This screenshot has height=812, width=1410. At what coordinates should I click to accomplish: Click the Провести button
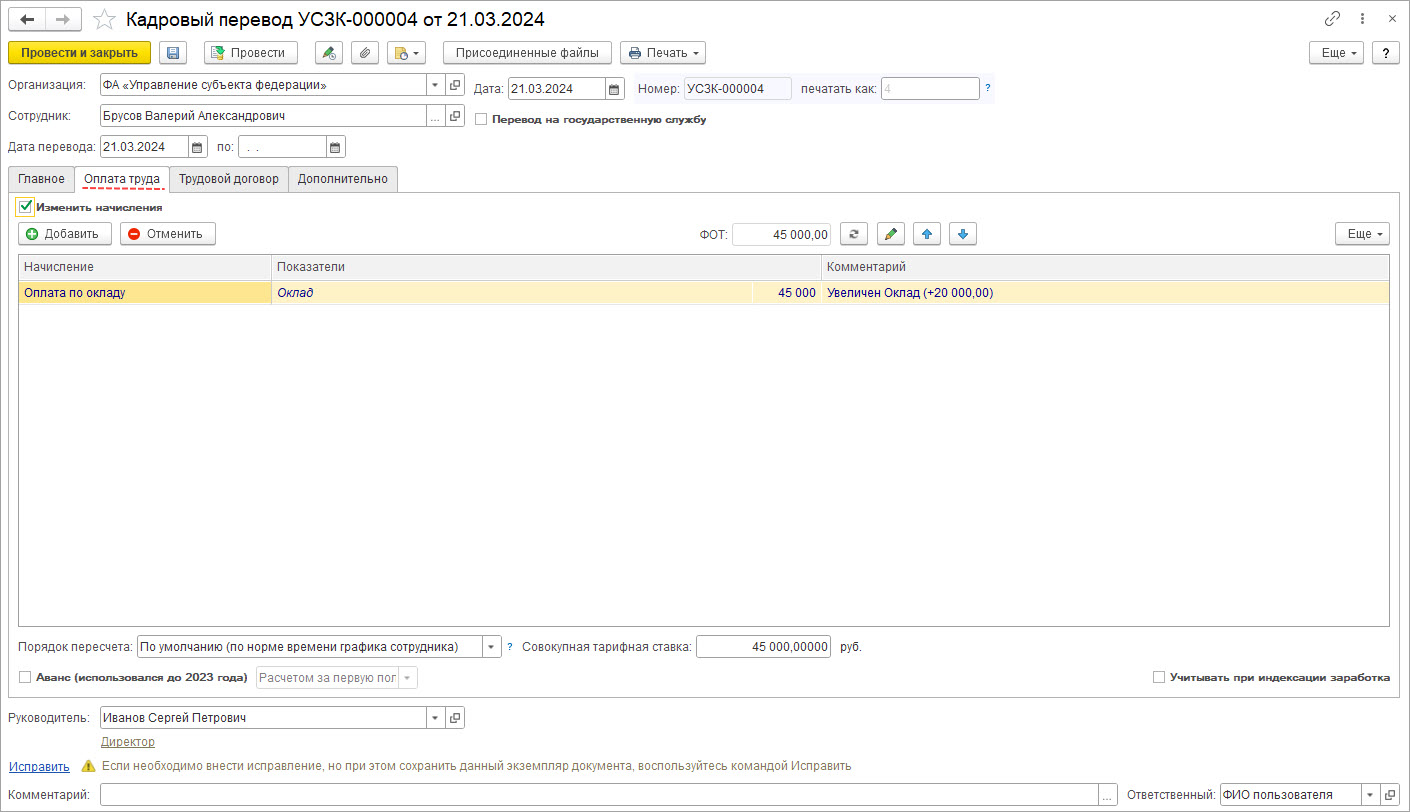point(251,52)
